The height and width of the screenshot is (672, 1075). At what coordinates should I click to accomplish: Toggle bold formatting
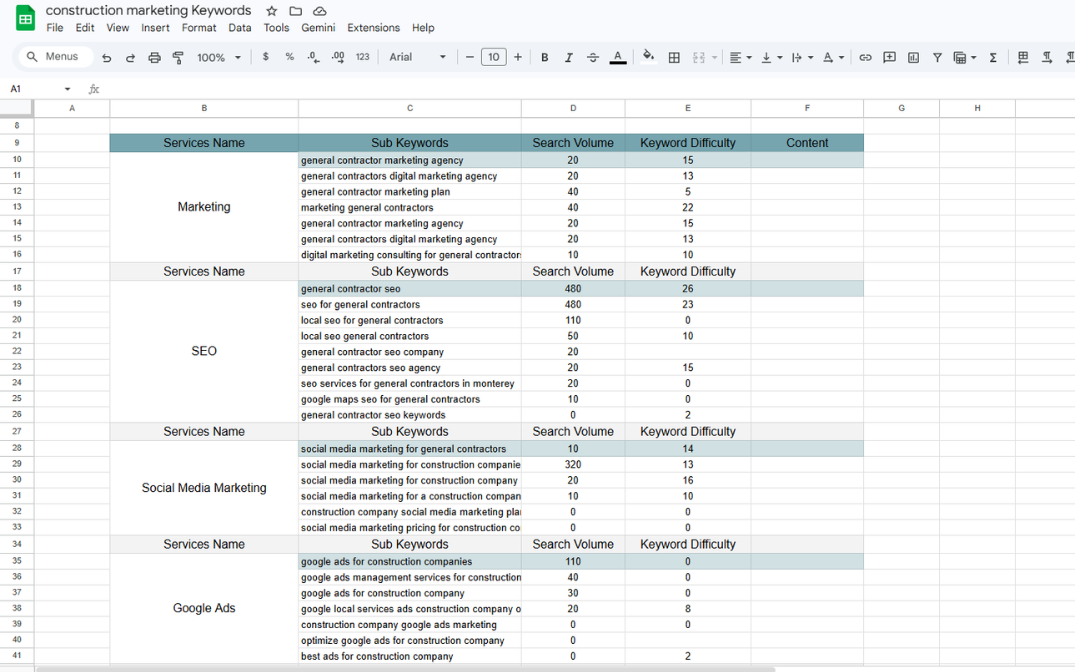[545, 58]
